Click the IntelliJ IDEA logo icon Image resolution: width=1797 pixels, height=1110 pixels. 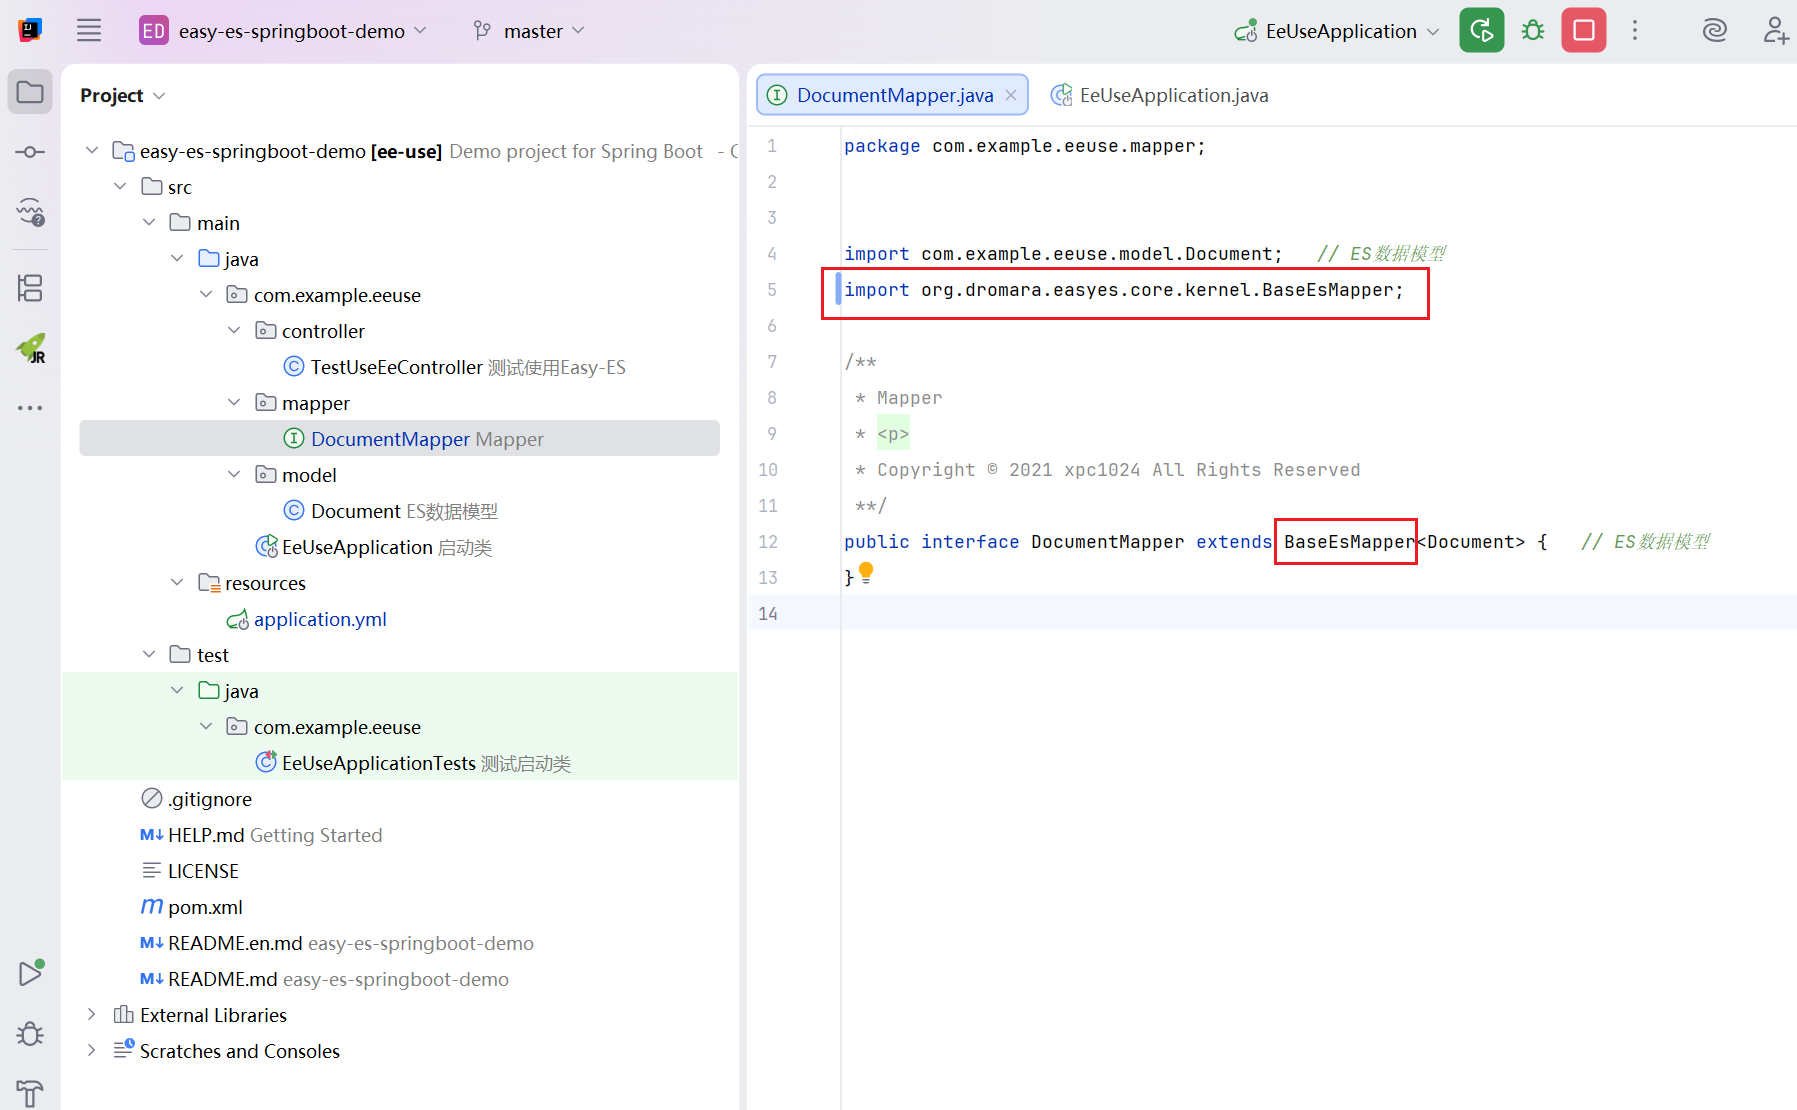[30, 30]
